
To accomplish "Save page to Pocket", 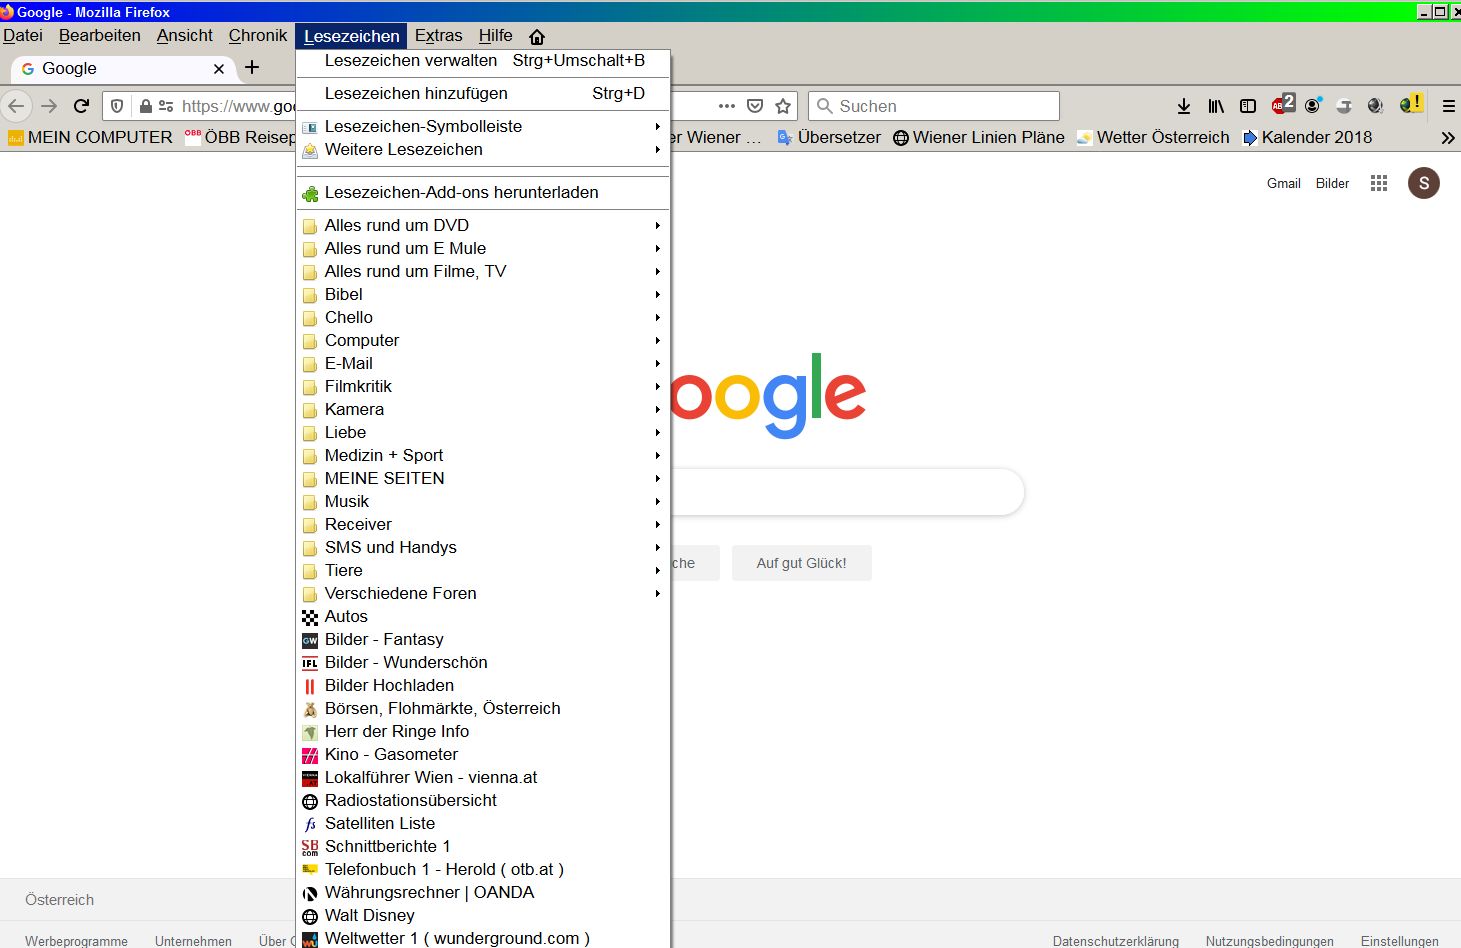I will point(755,106).
